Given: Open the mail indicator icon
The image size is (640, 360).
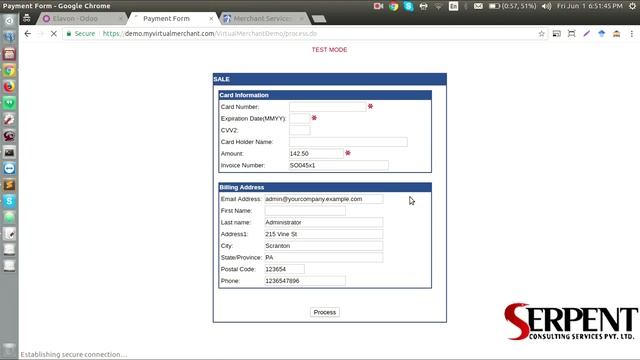Looking at the screenshot, I should pyautogui.click(x=478, y=6).
